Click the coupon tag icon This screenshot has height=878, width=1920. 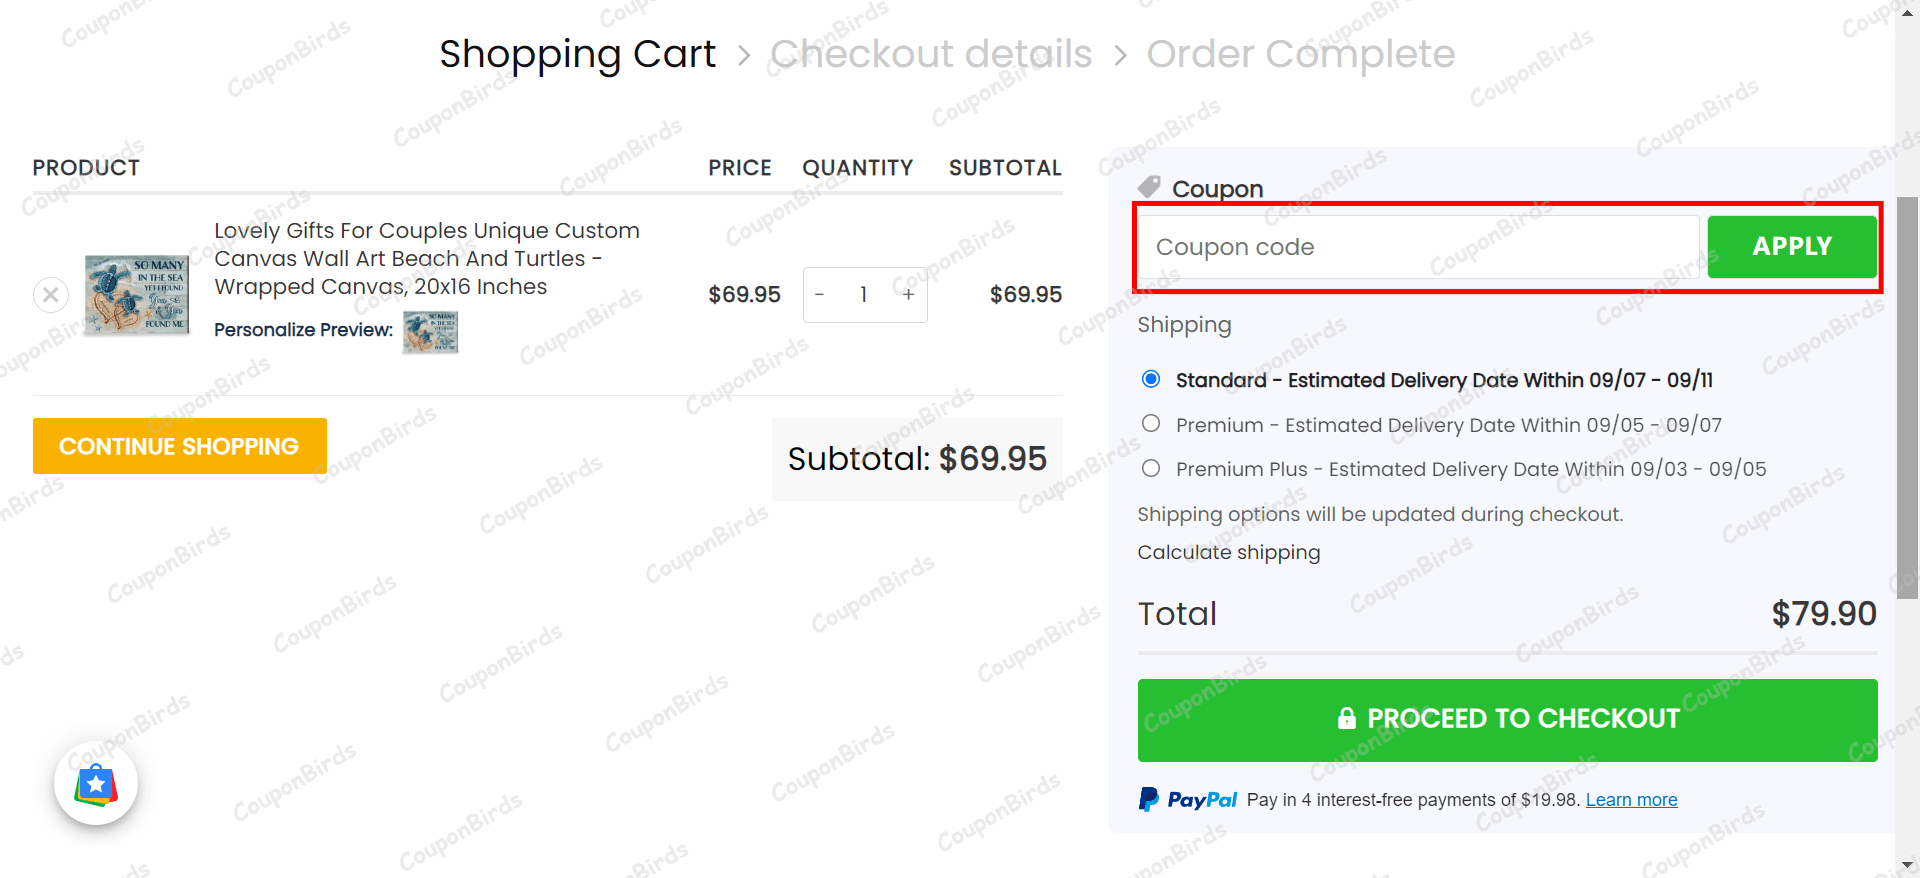[x=1150, y=187]
